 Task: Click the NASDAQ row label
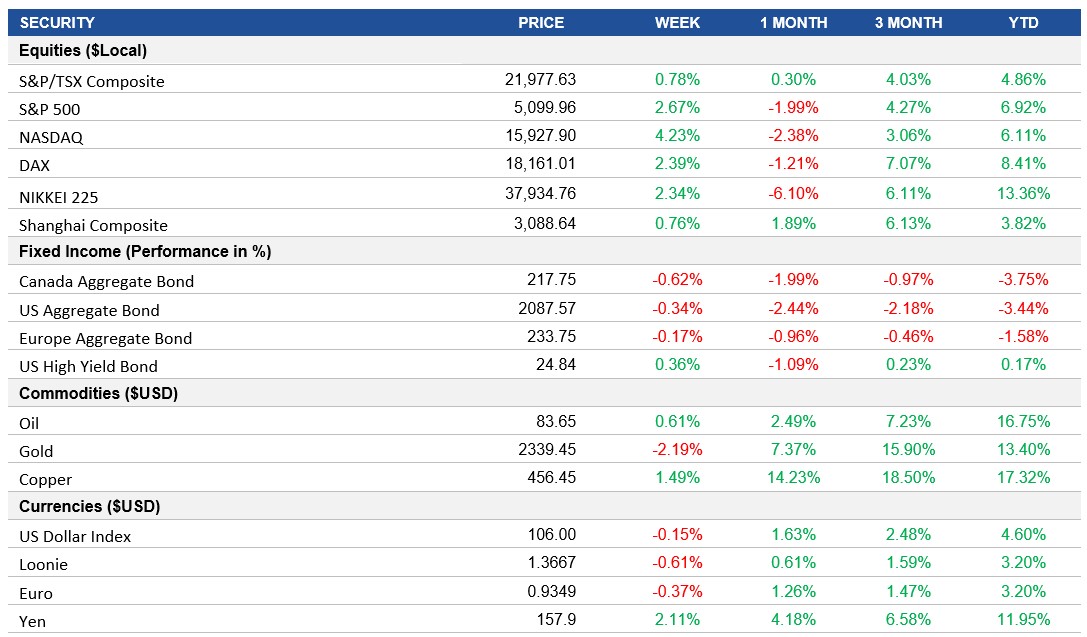53,137
